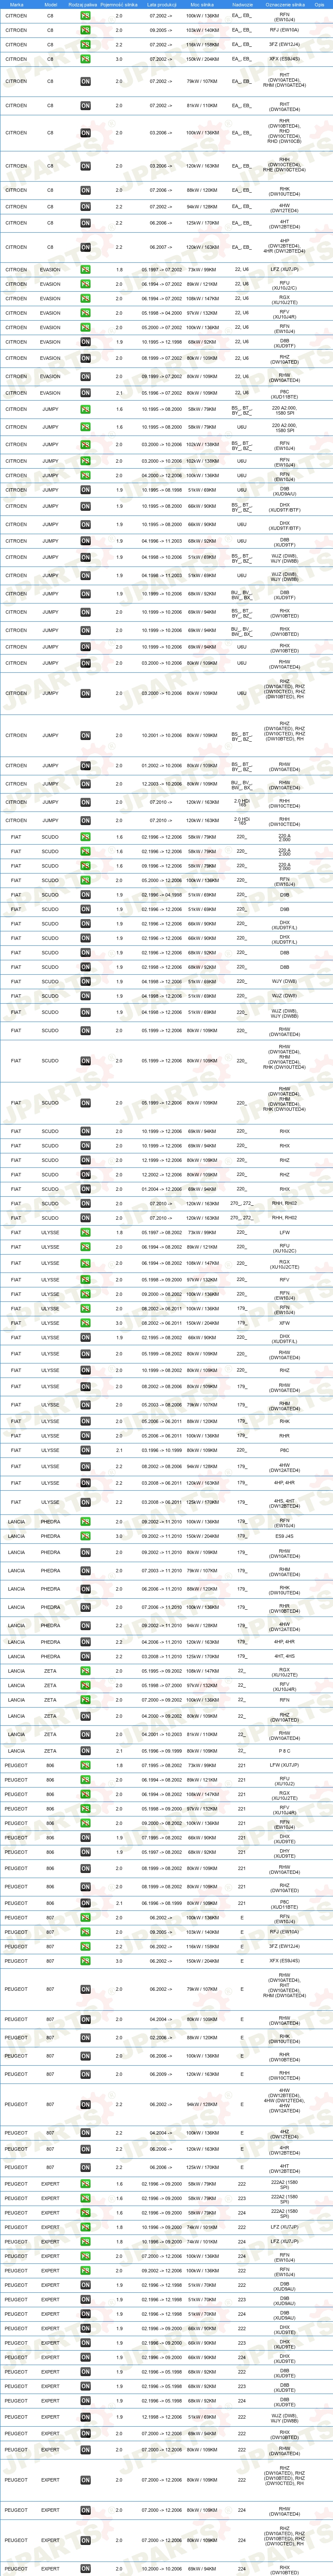333x2576 pixels.
Task: Click diesel ON icon in Lancia Zeta 2.1 P8C row
Action: click(x=85, y=1751)
